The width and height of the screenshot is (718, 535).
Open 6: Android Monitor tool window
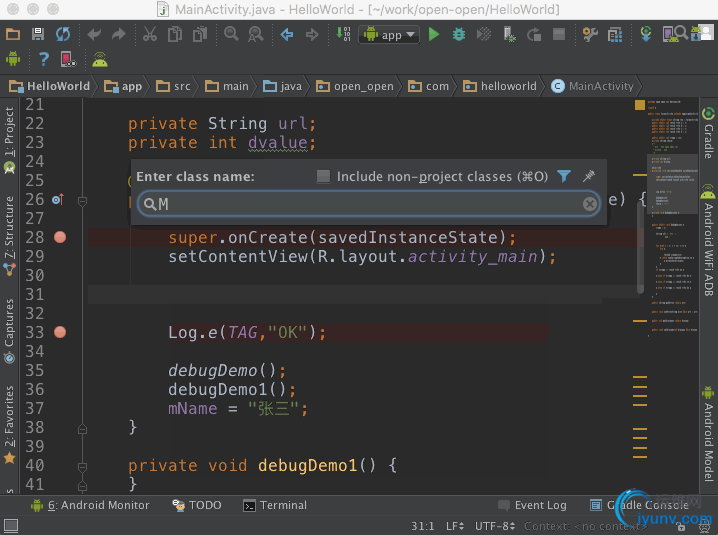click(x=90, y=505)
